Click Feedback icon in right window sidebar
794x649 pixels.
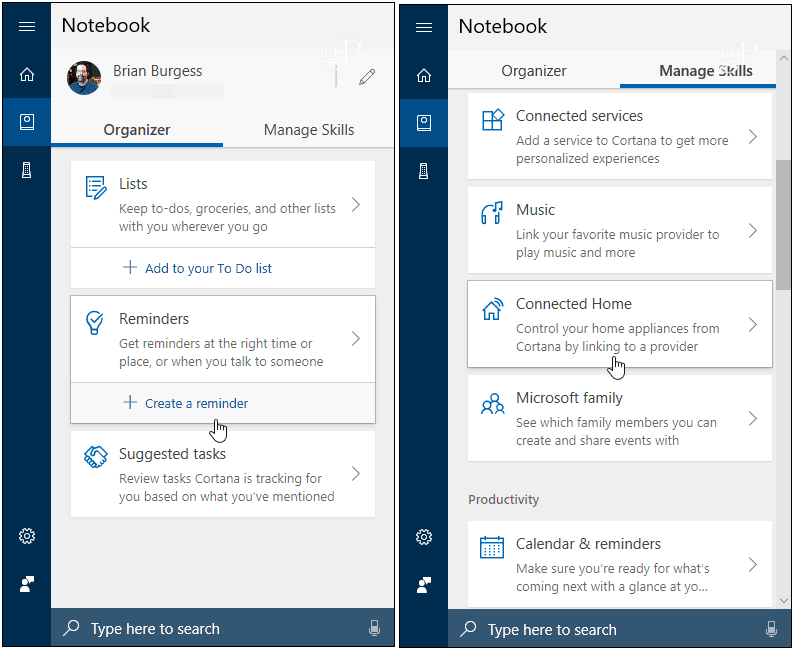(424, 585)
